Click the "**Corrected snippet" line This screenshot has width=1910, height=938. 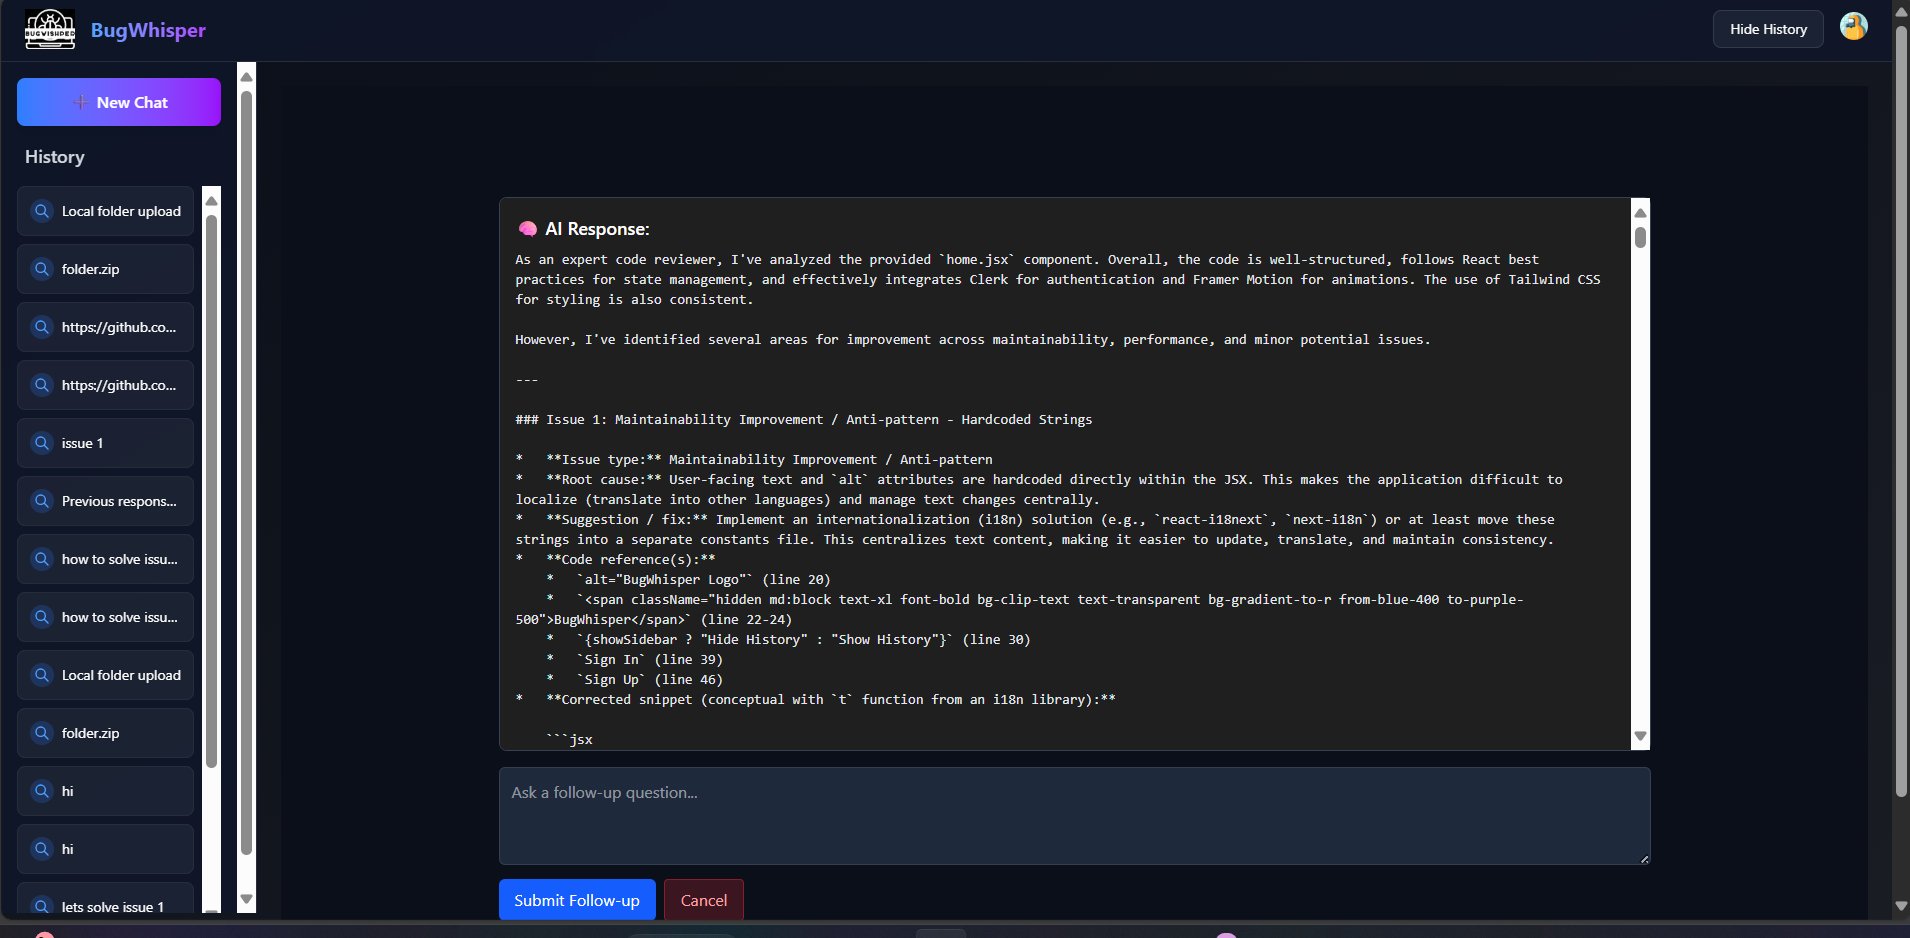pyautogui.click(x=815, y=700)
